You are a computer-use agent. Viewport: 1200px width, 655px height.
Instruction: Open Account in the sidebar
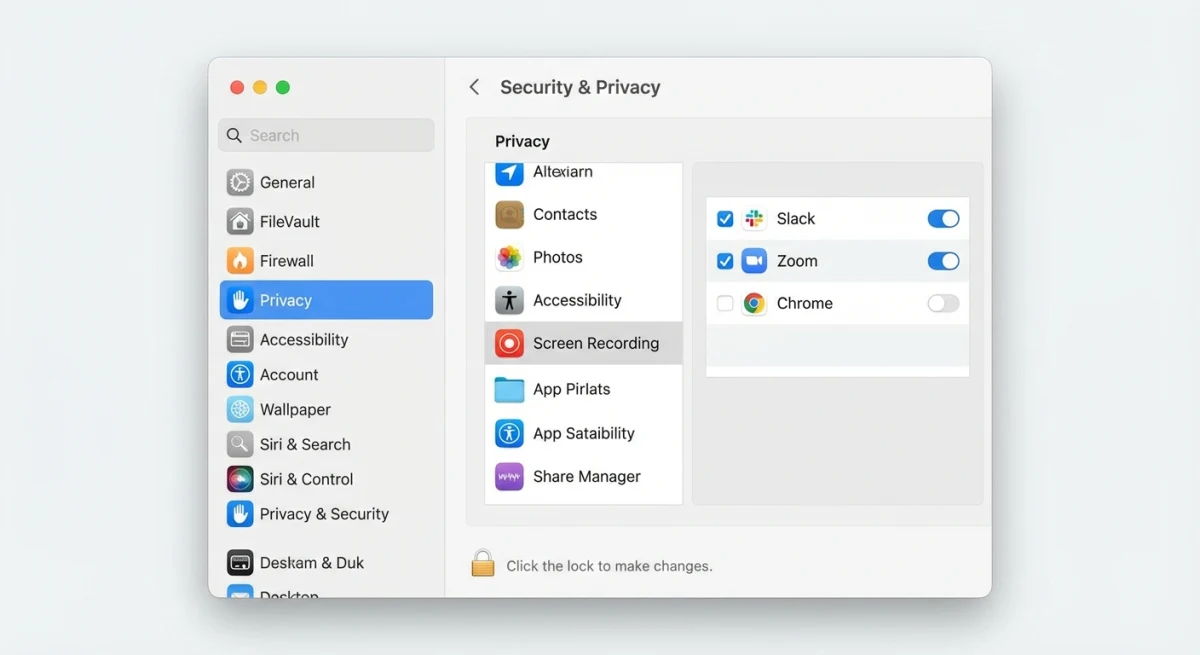coord(326,374)
